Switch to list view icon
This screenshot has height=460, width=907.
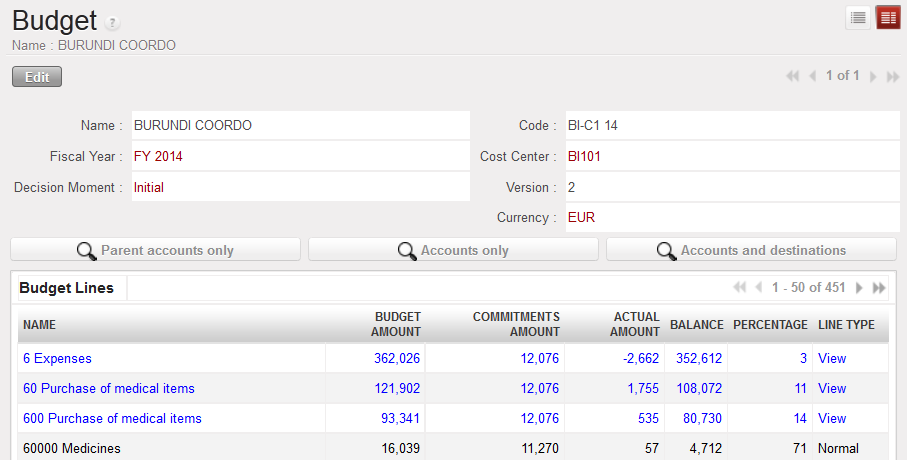click(858, 18)
